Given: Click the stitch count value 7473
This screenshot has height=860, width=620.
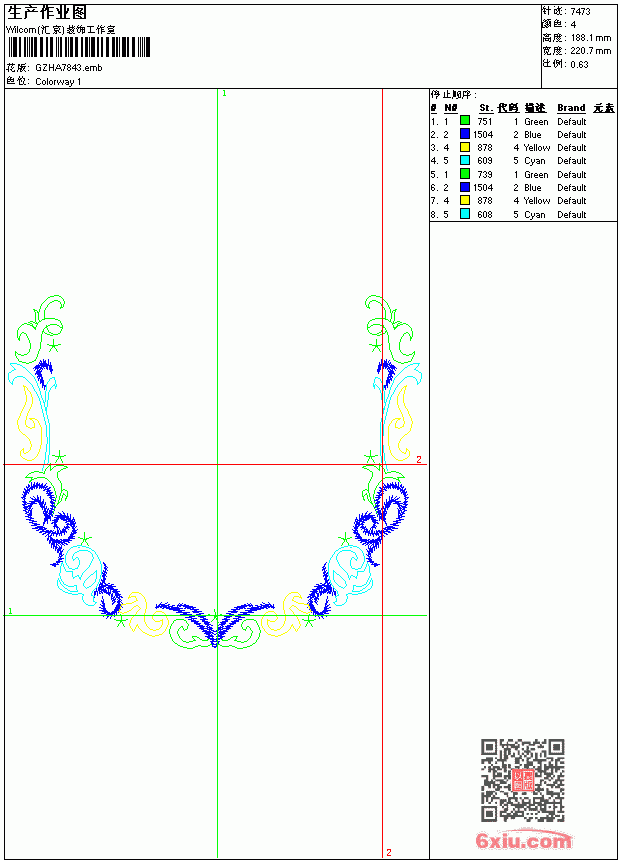Looking at the screenshot, I should [x=580, y=12].
